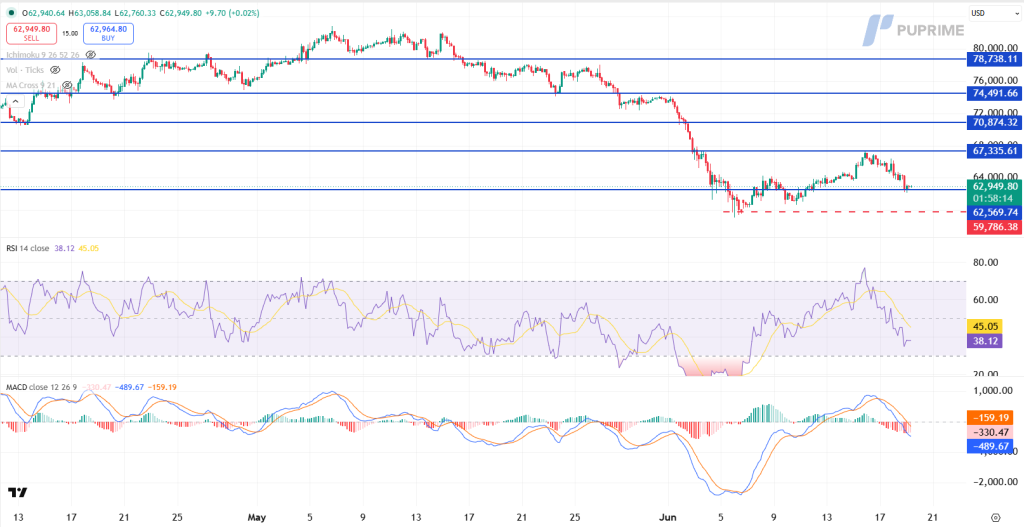Select the 74,491.66 price level label
1024x527 pixels.
point(995,93)
